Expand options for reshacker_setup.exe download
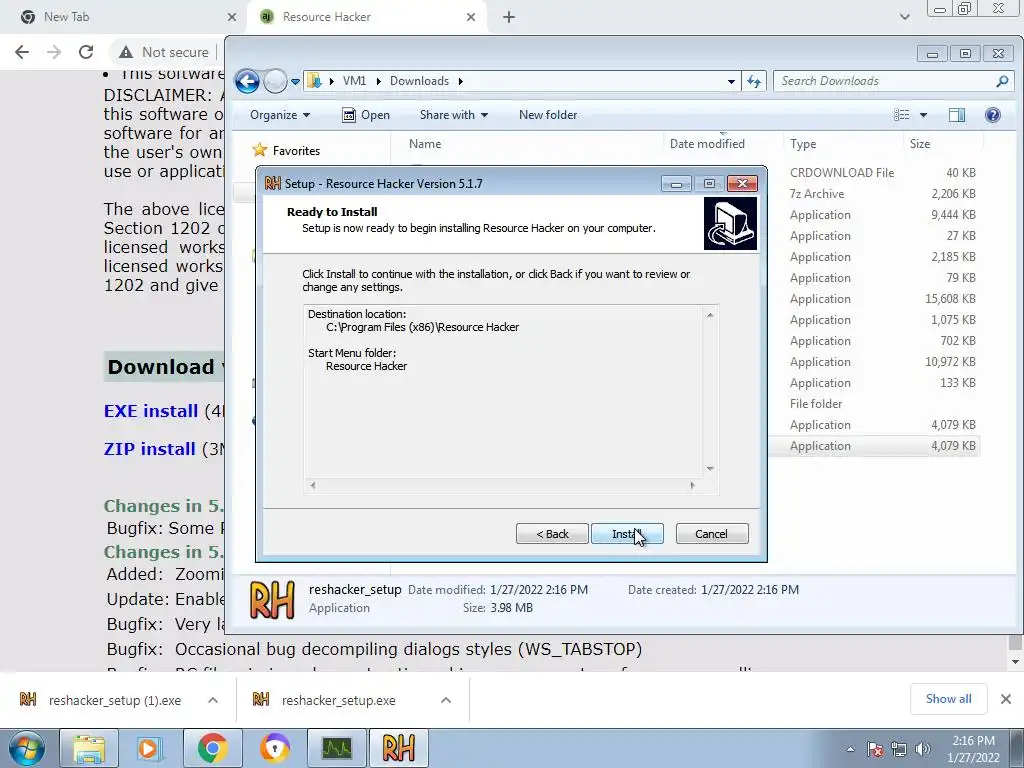The height and width of the screenshot is (768, 1024). pos(446,701)
